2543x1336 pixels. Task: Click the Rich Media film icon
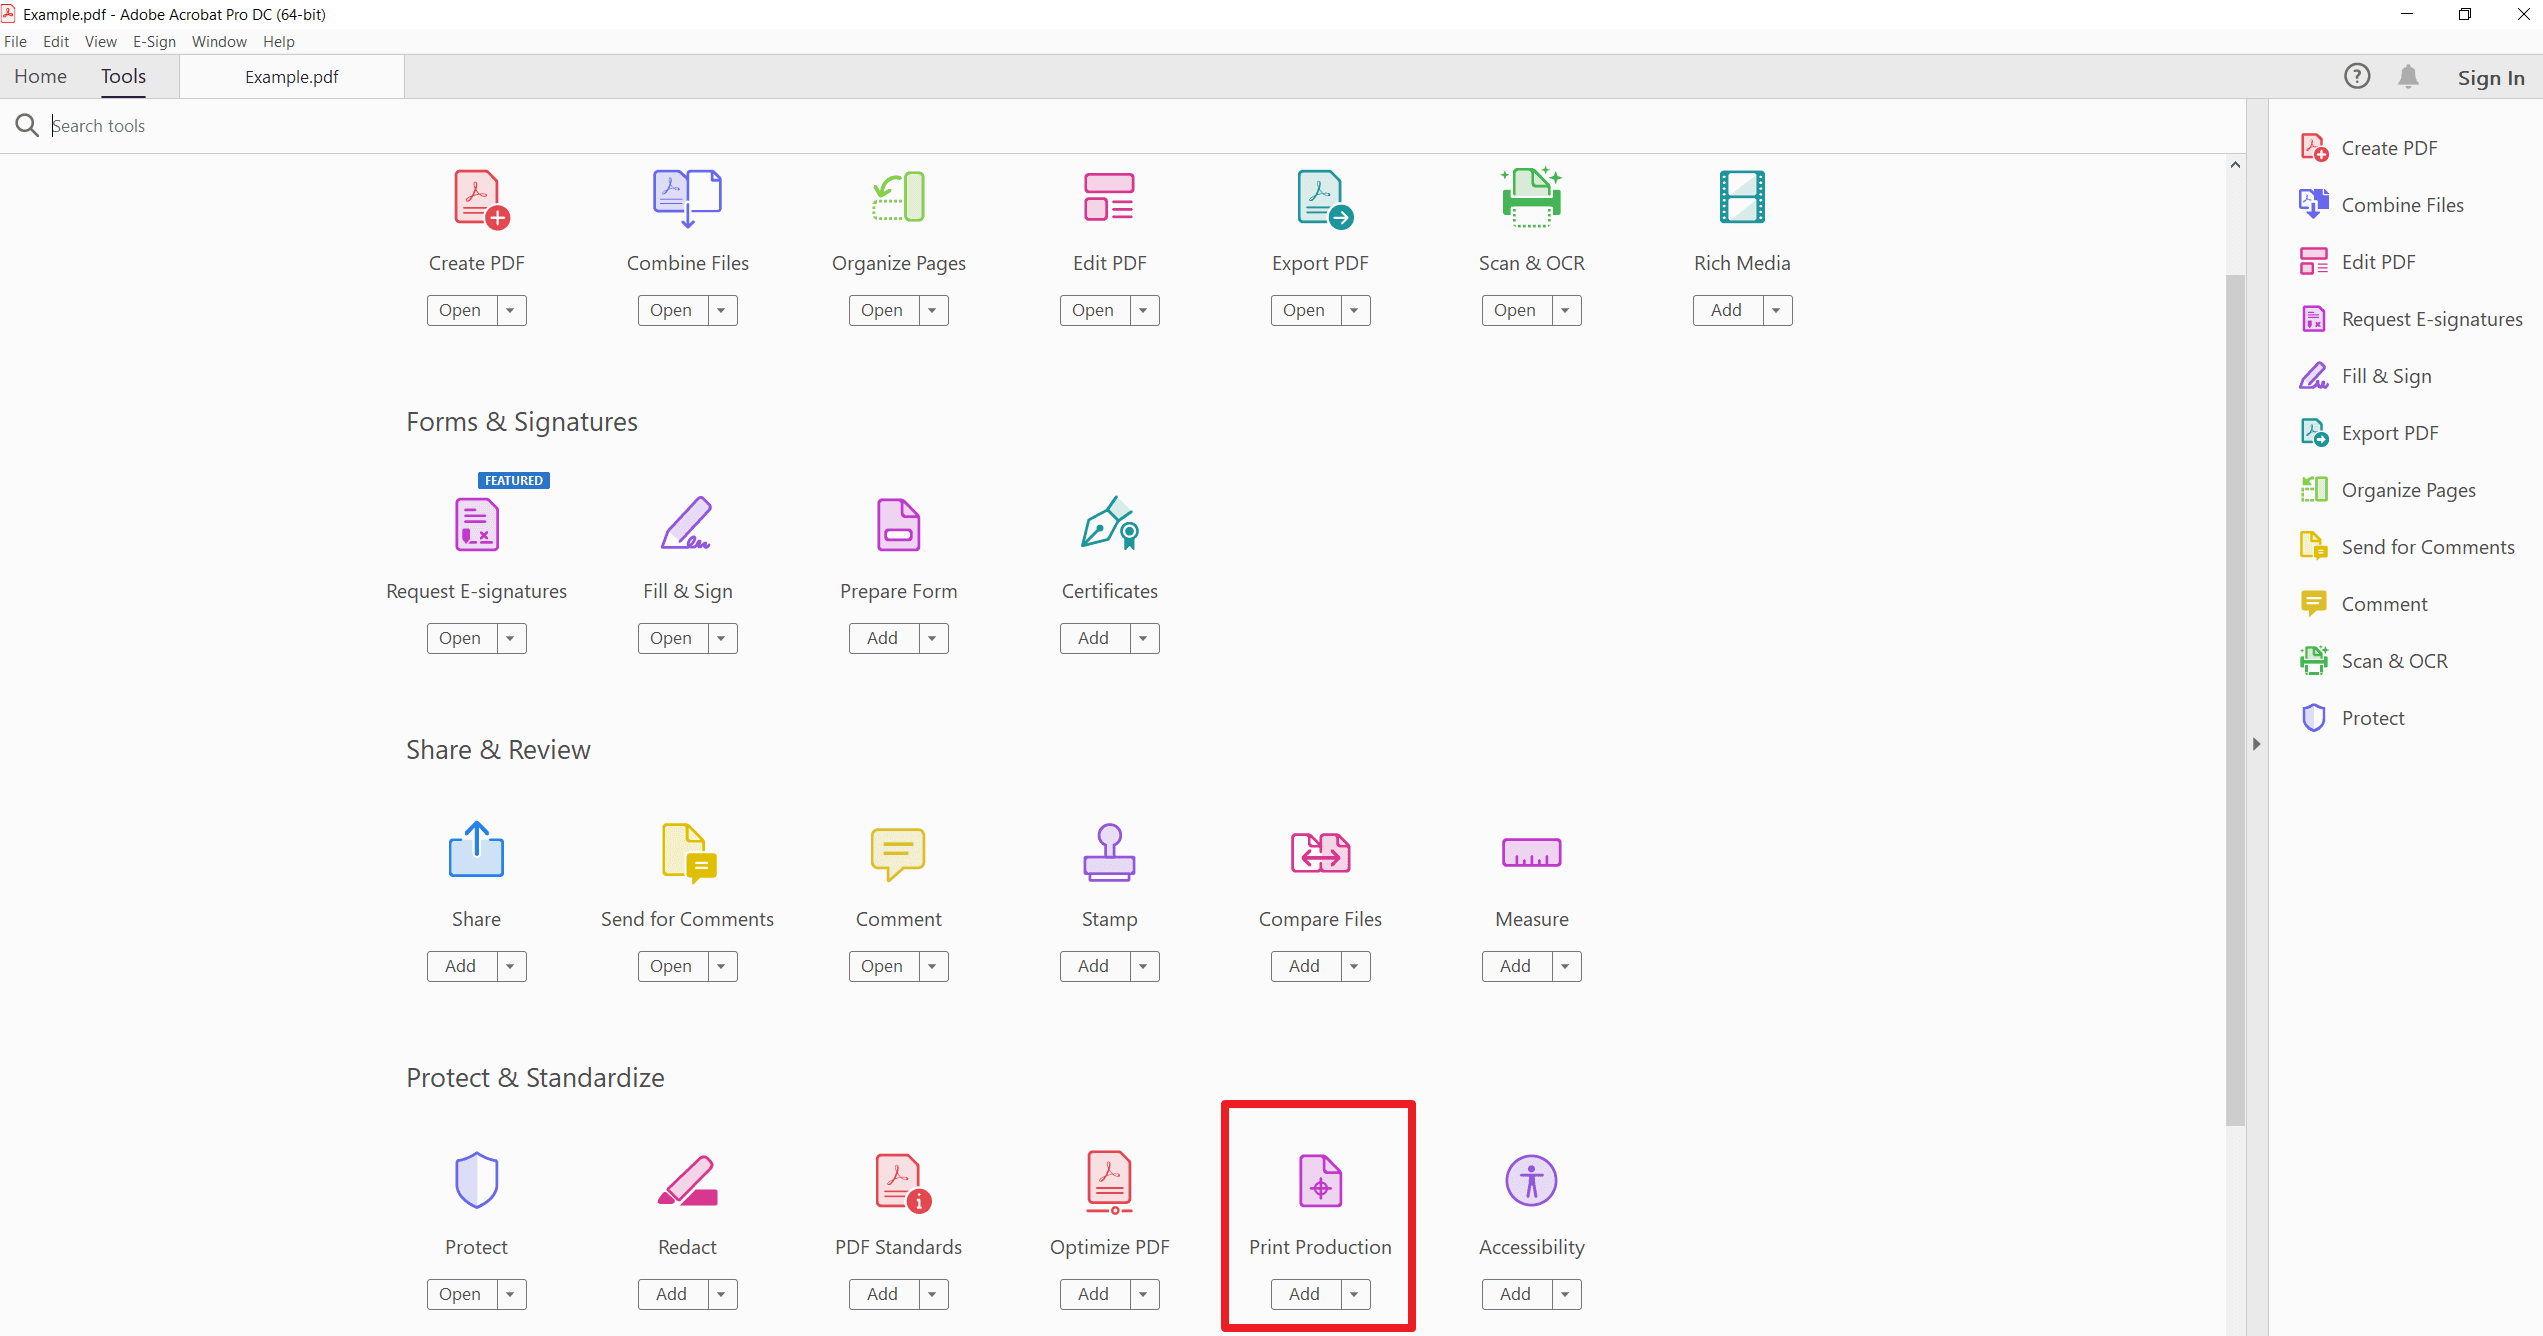tap(1742, 197)
